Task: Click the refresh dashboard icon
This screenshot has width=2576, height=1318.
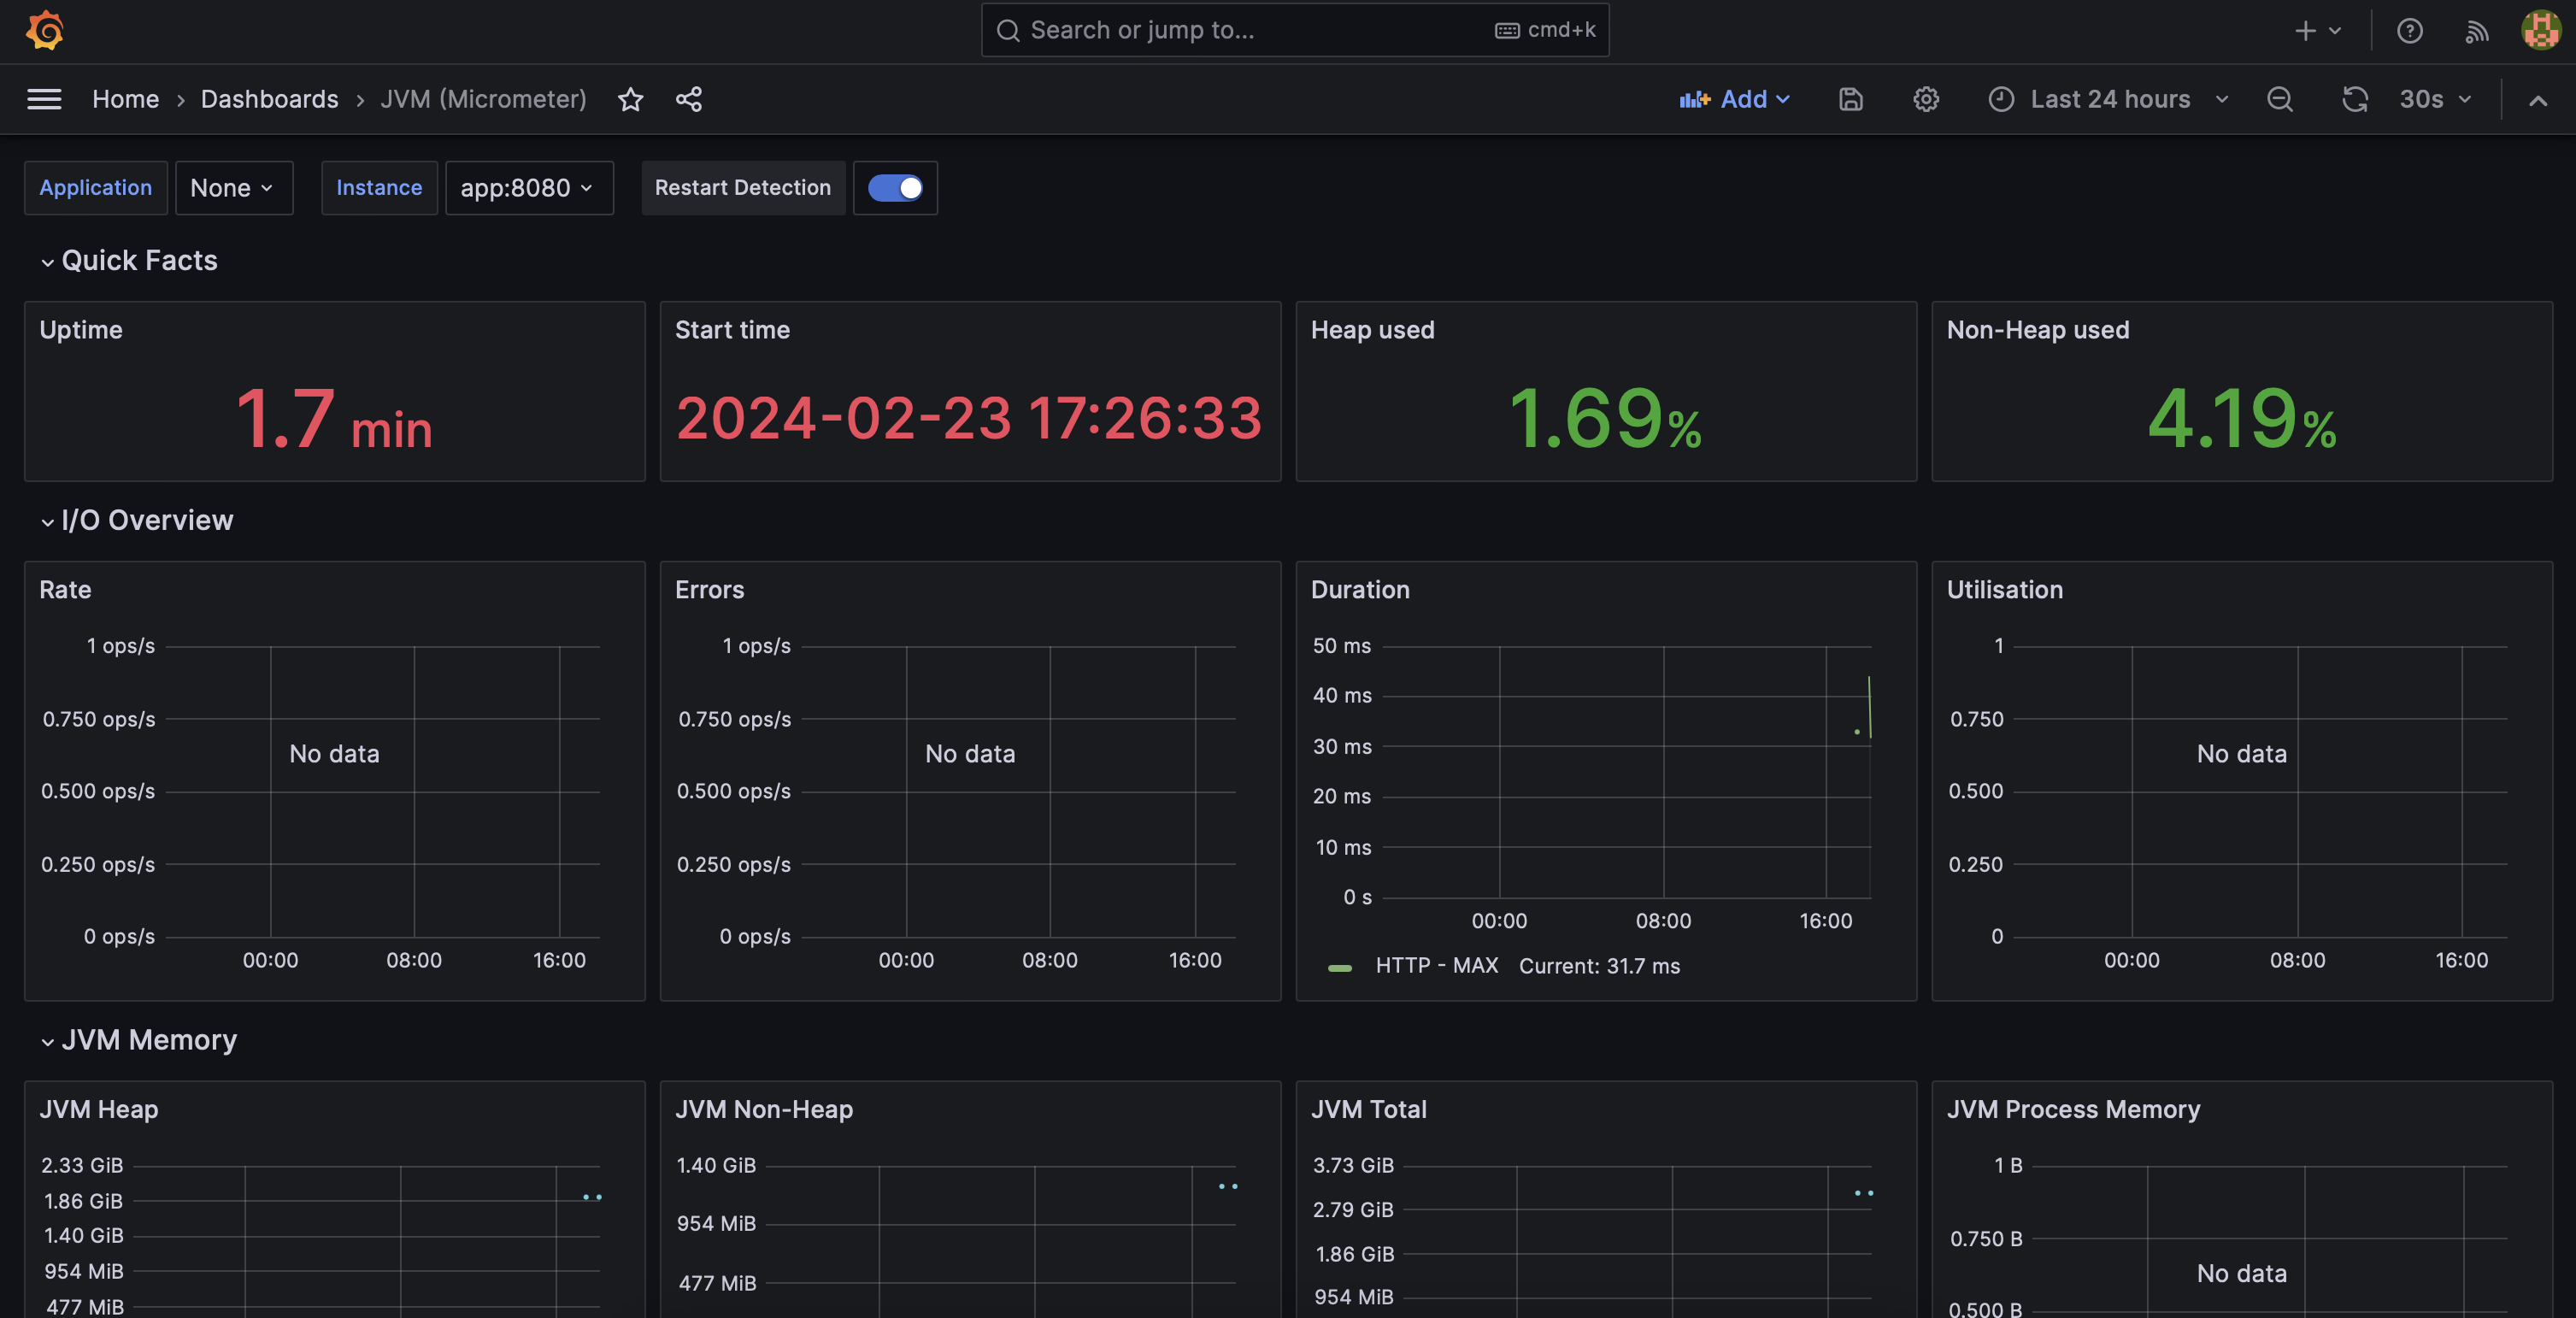Action: pos(2353,97)
